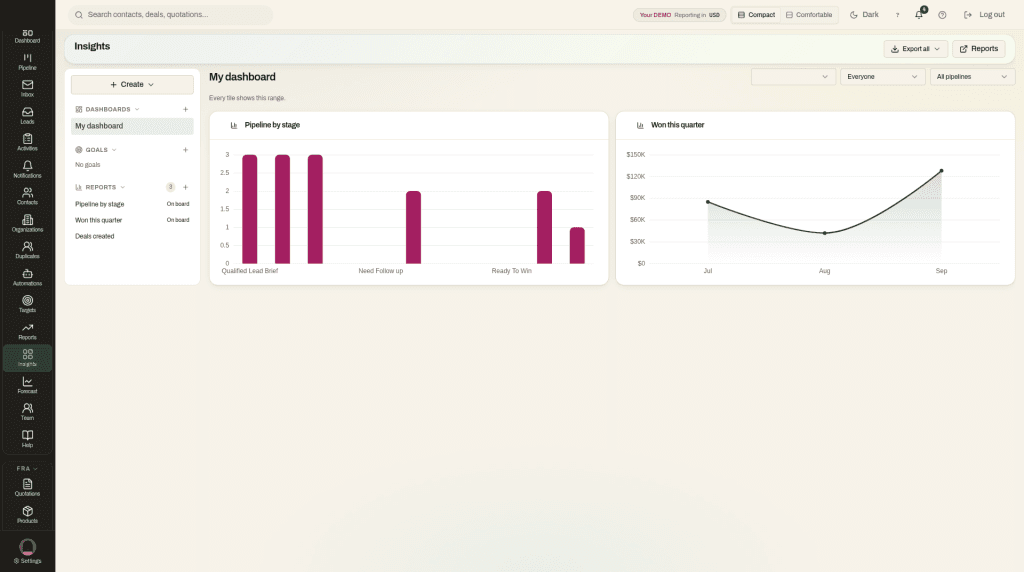Open the empty date range dropdown
The height and width of the screenshot is (572, 1024).
[x=793, y=76]
